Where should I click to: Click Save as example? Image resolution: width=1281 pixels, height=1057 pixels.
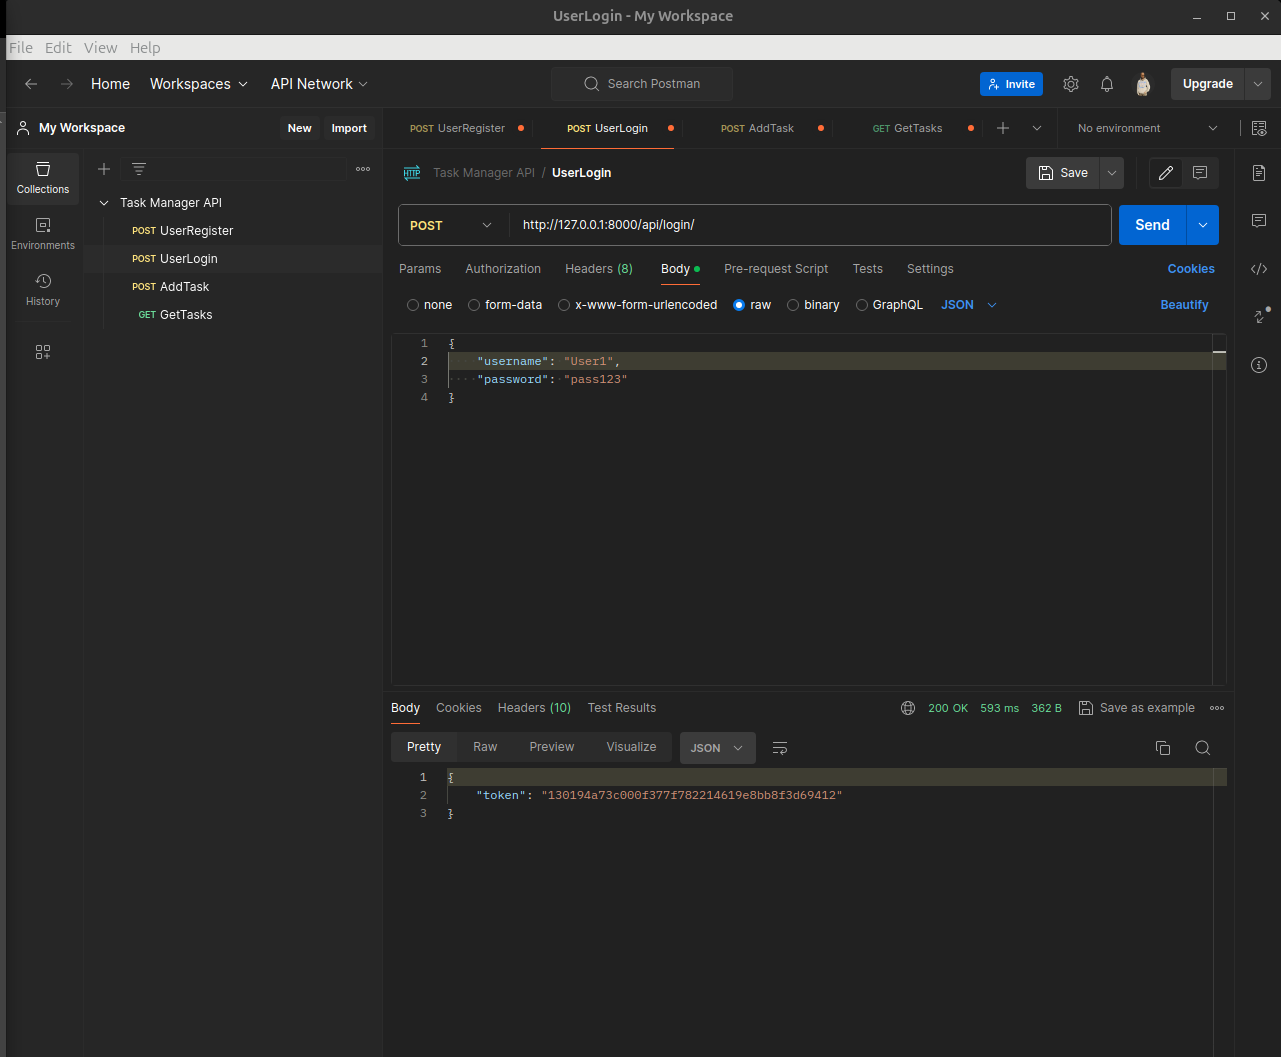point(1137,708)
